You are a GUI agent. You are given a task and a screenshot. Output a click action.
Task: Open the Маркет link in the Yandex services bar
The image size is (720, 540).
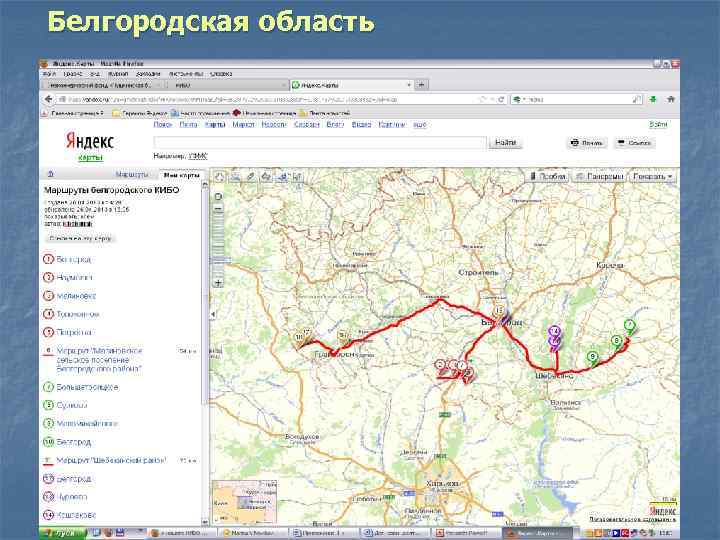point(243,124)
